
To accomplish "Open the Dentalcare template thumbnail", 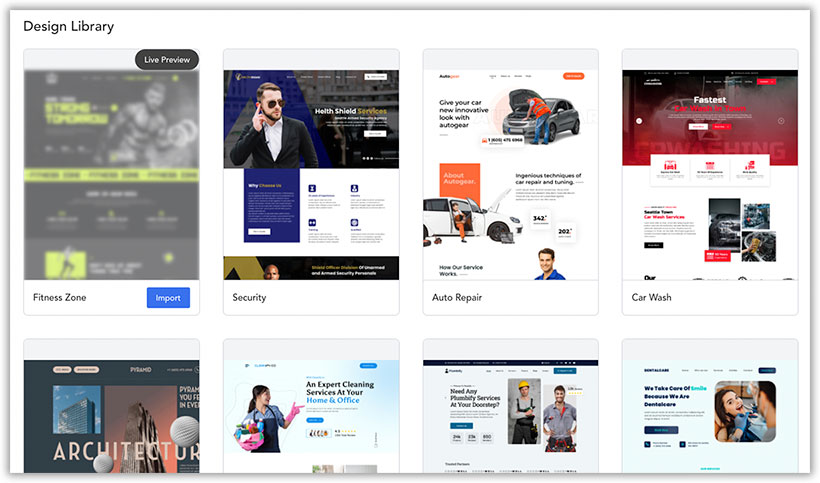I will point(710,416).
